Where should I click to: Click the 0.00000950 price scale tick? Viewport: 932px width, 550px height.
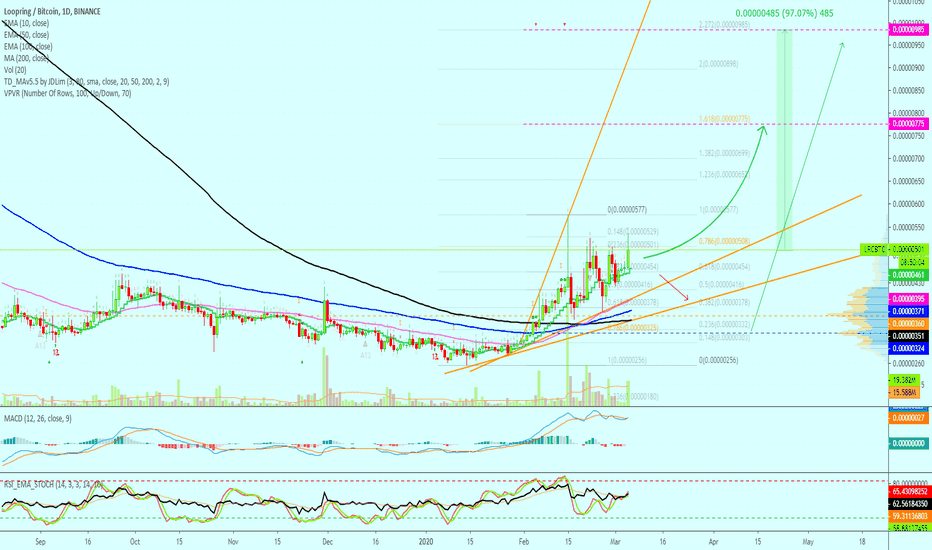(x=908, y=45)
